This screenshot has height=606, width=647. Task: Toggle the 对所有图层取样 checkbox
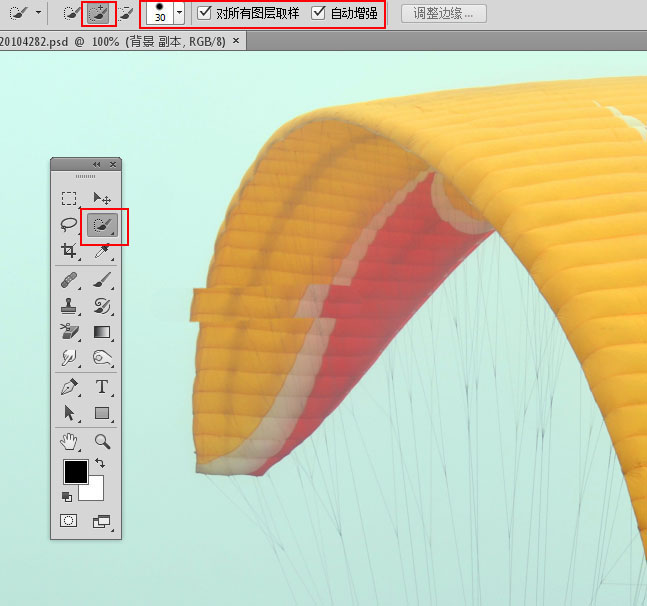(x=204, y=13)
